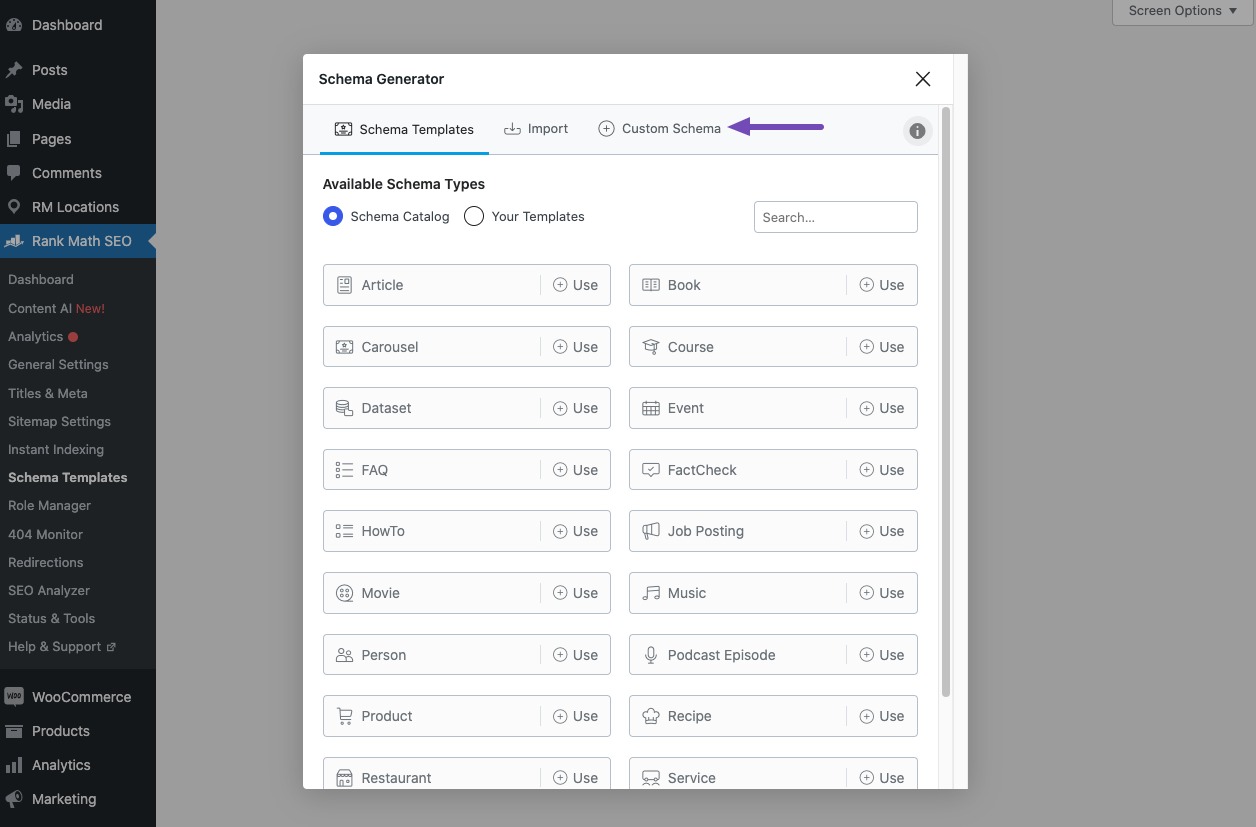Click the Podcast Episode microphone icon
The image size is (1256, 827).
650,655
